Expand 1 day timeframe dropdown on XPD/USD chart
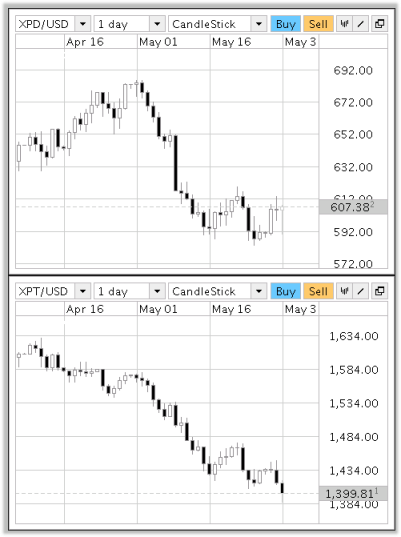The height and width of the screenshot is (537, 401). [x=157, y=24]
